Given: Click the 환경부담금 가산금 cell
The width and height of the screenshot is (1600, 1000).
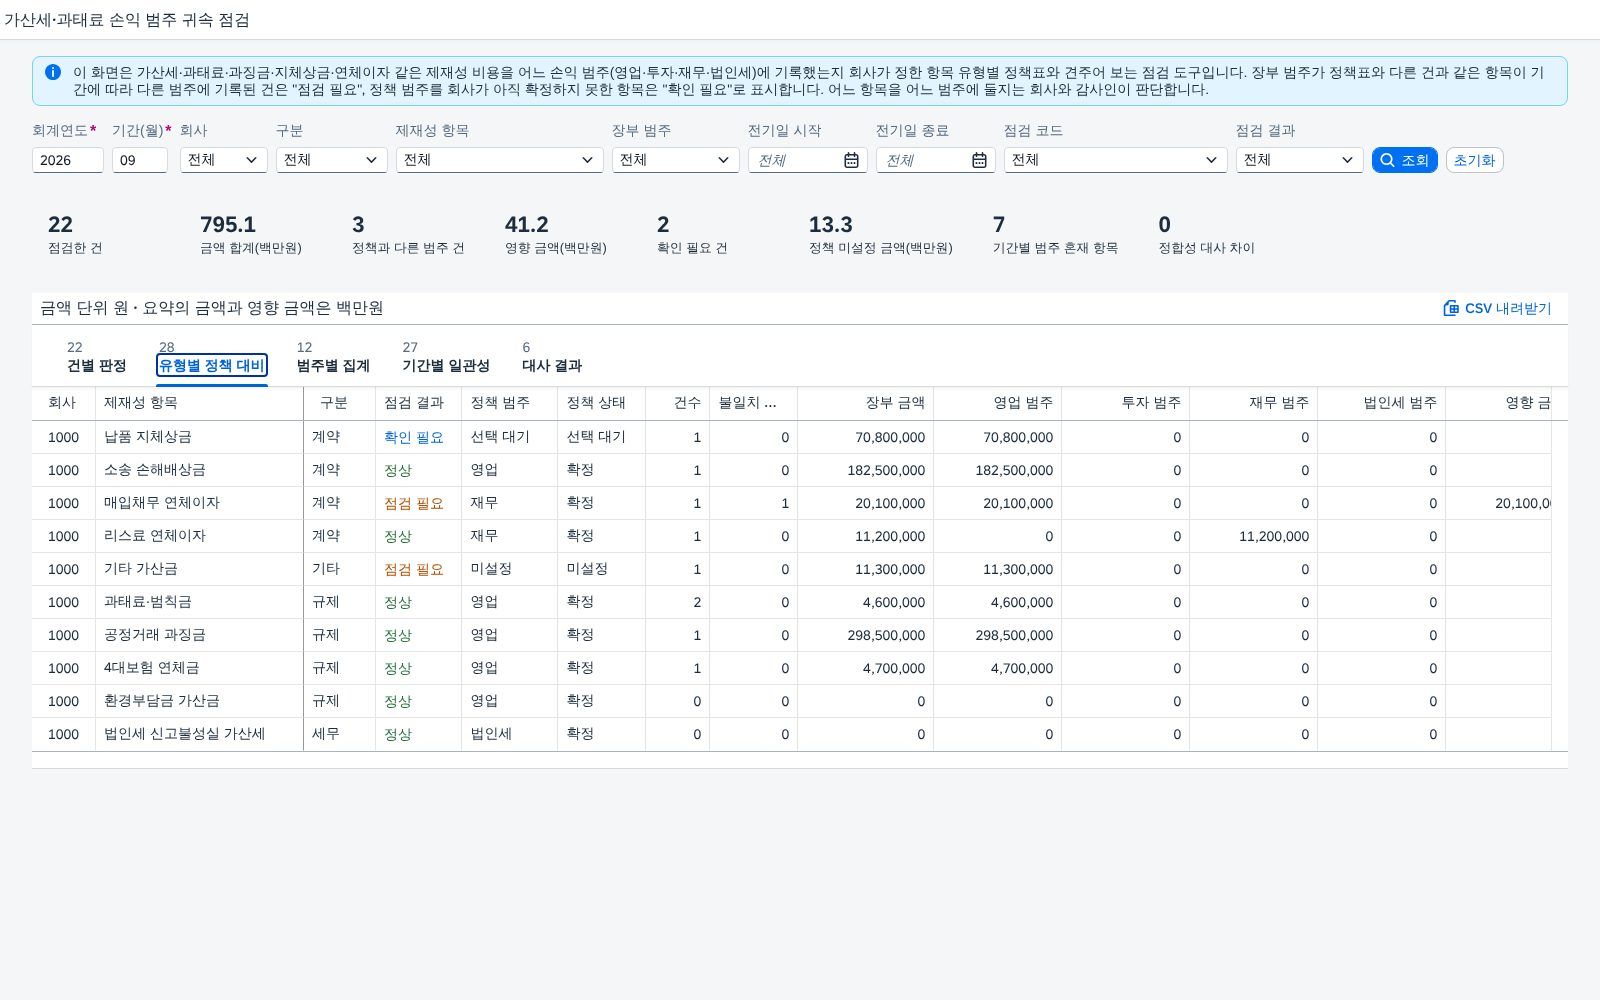Looking at the screenshot, I should pyautogui.click(x=199, y=701).
